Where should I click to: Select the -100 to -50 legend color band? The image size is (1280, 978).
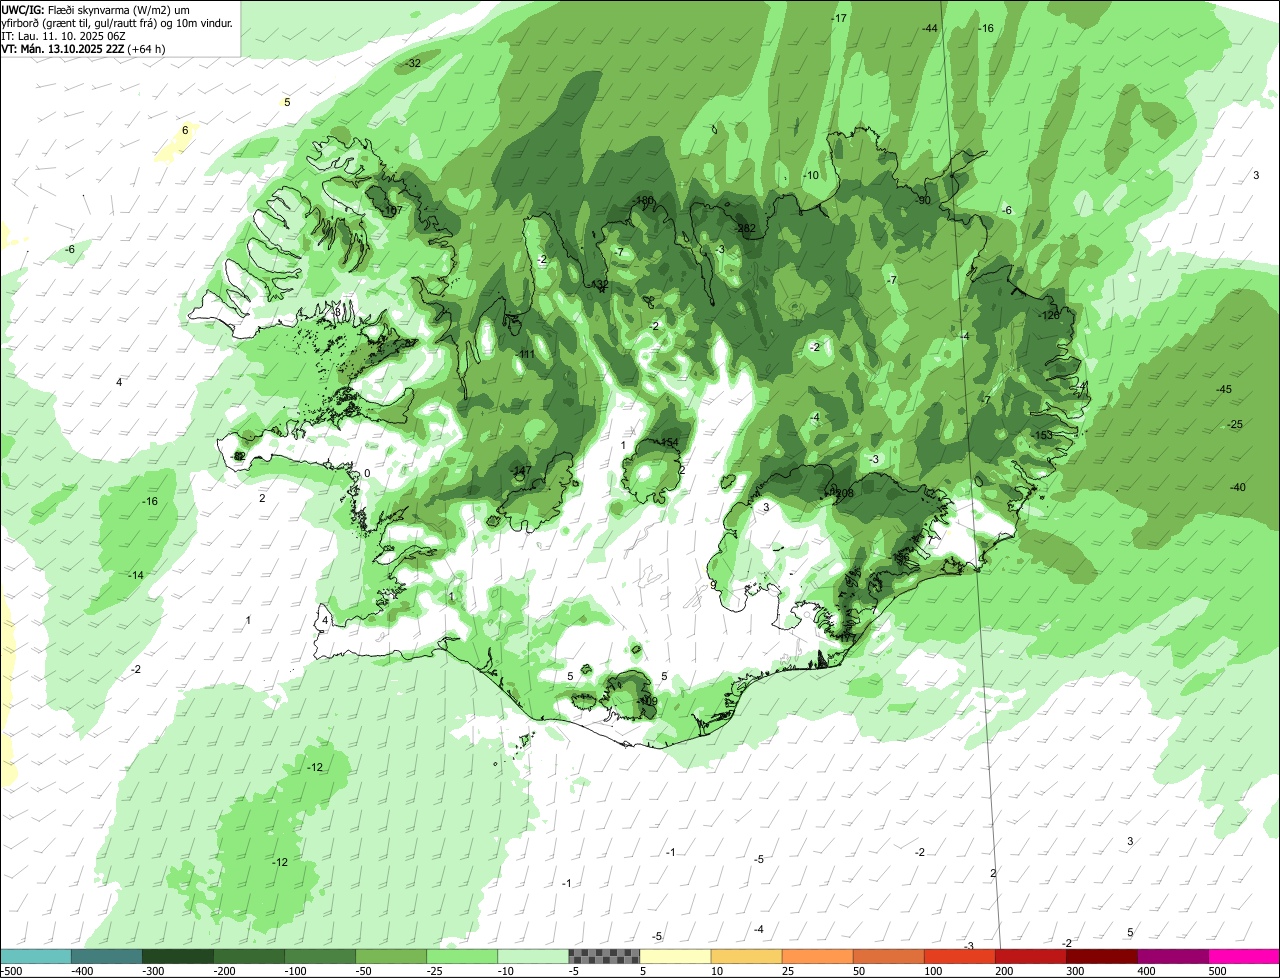(x=320, y=956)
